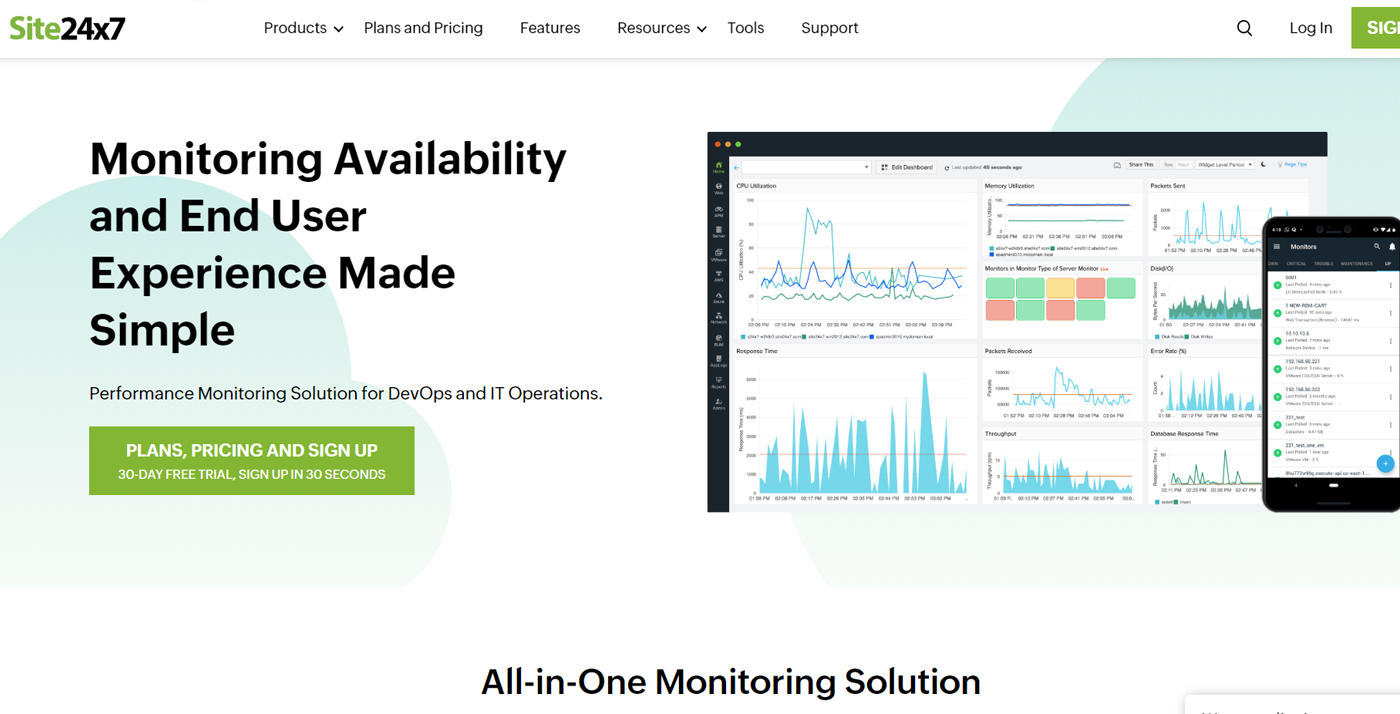Go to Plans and Pricing page
The height and width of the screenshot is (714, 1400).
423,28
